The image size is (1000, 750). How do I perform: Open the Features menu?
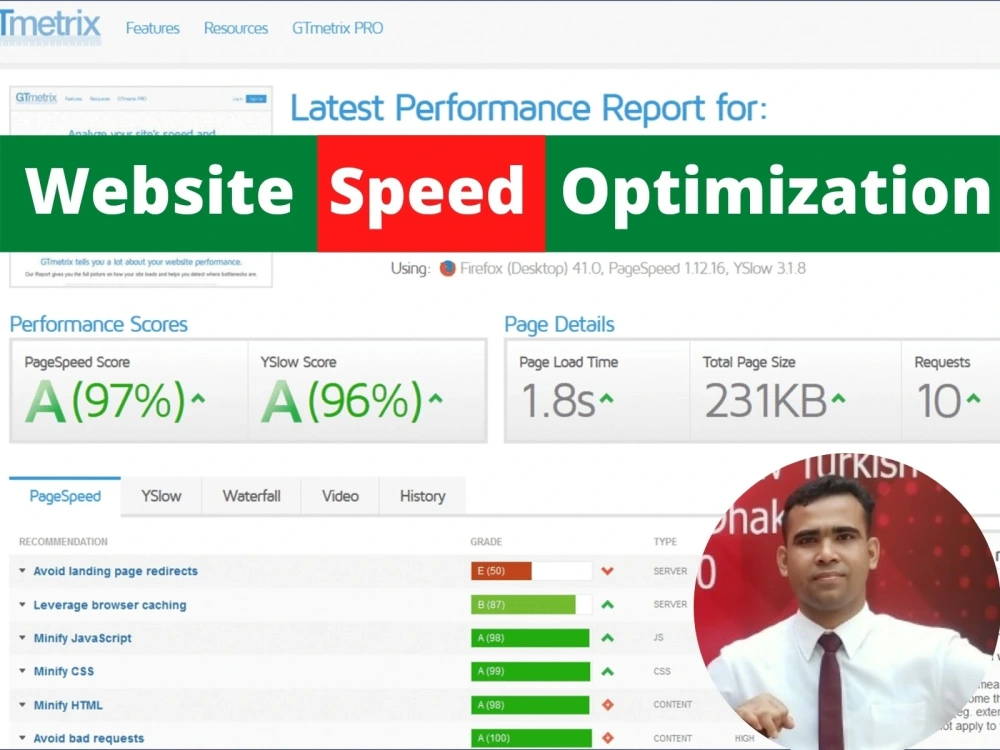(x=152, y=29)
